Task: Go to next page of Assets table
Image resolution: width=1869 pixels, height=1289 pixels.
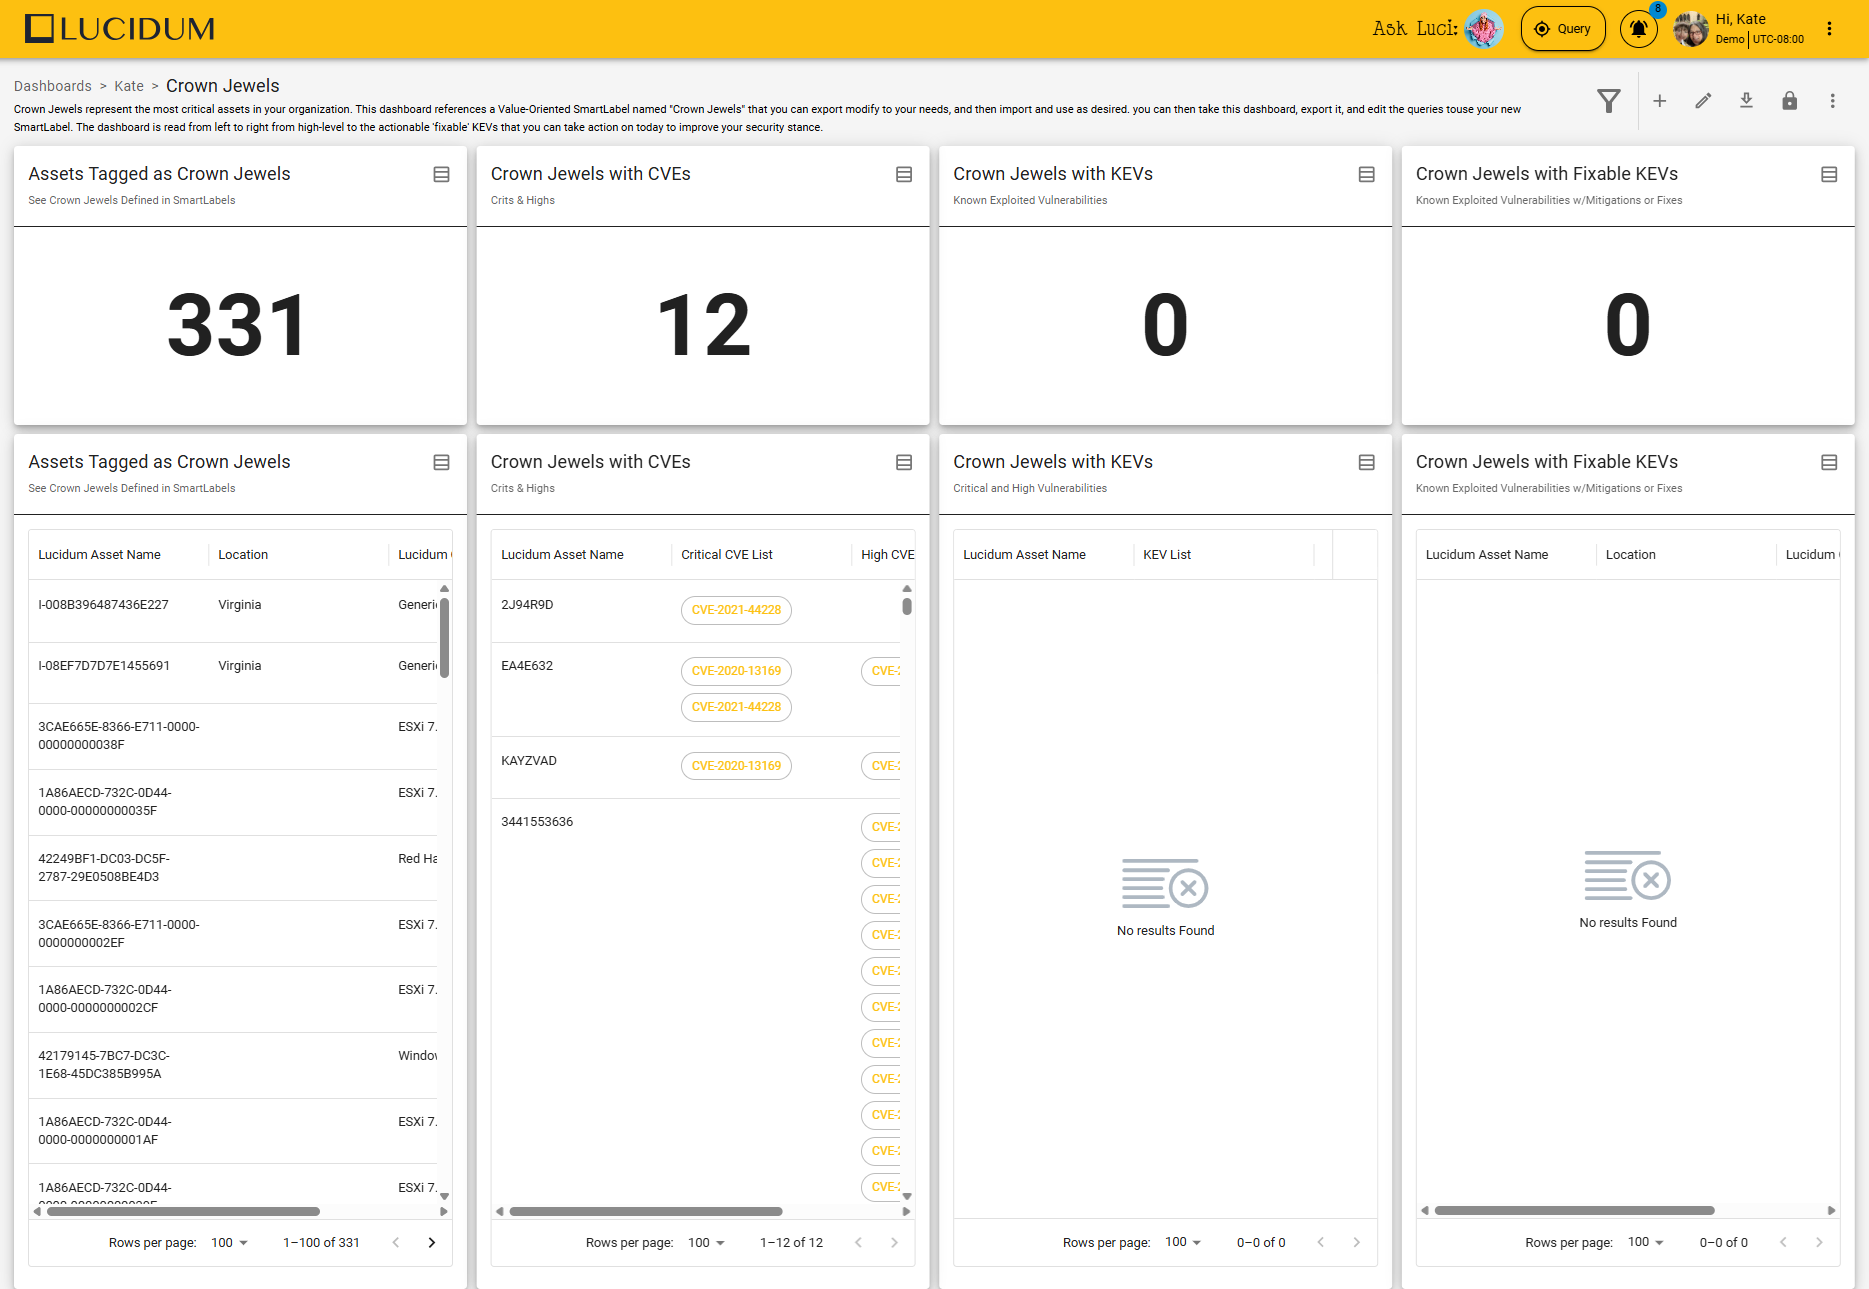Action: click(432, 1243)
